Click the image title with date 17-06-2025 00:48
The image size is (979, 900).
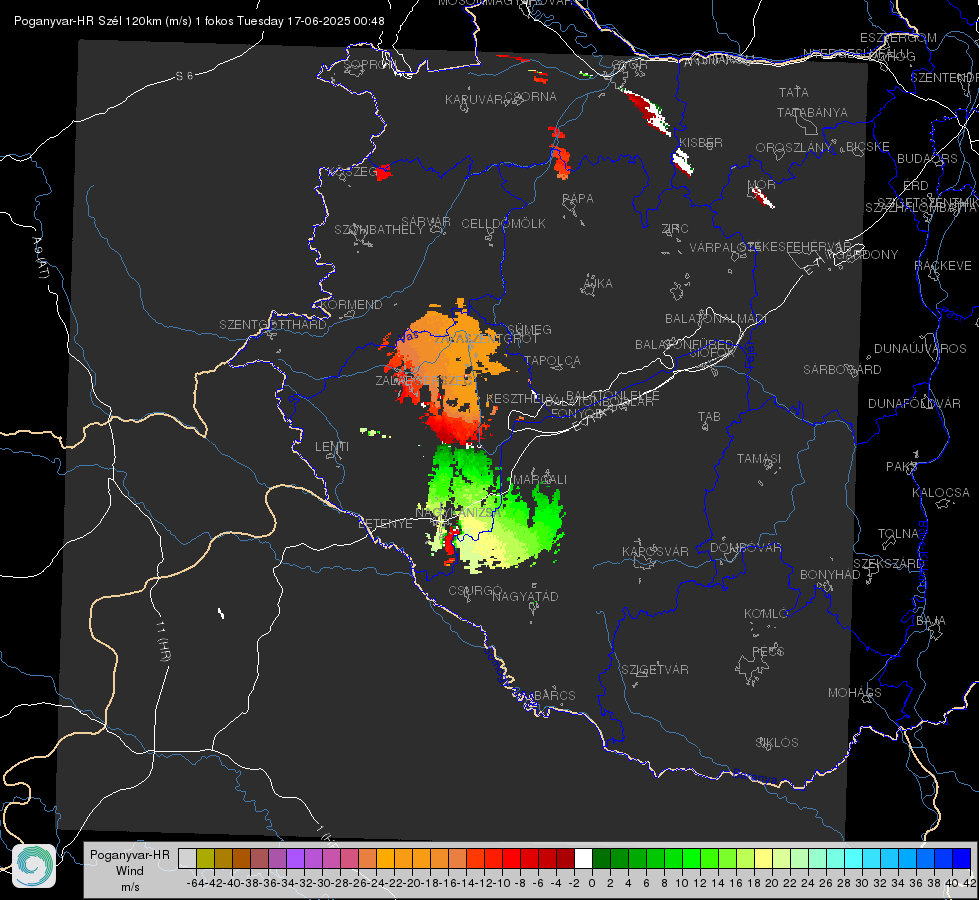(199, 21)
